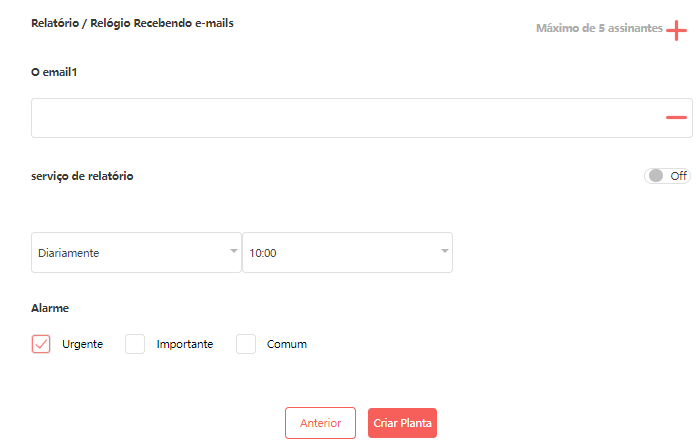Uncheck the Urgente alarm checkbox
Screen dimensions: 698x447
click(x=41, y=344)
